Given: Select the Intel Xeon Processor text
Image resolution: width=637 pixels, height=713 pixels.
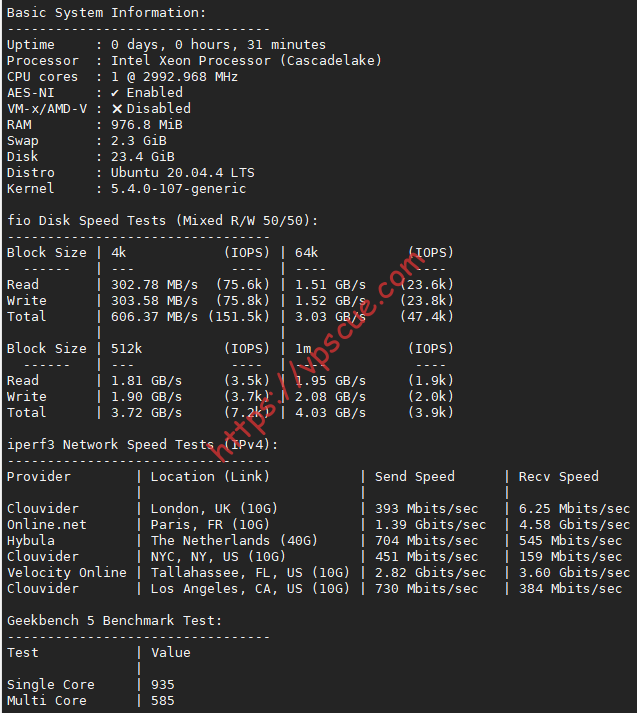Looking at the screenshot, I should pyautogui.click(x=191, y=60).
